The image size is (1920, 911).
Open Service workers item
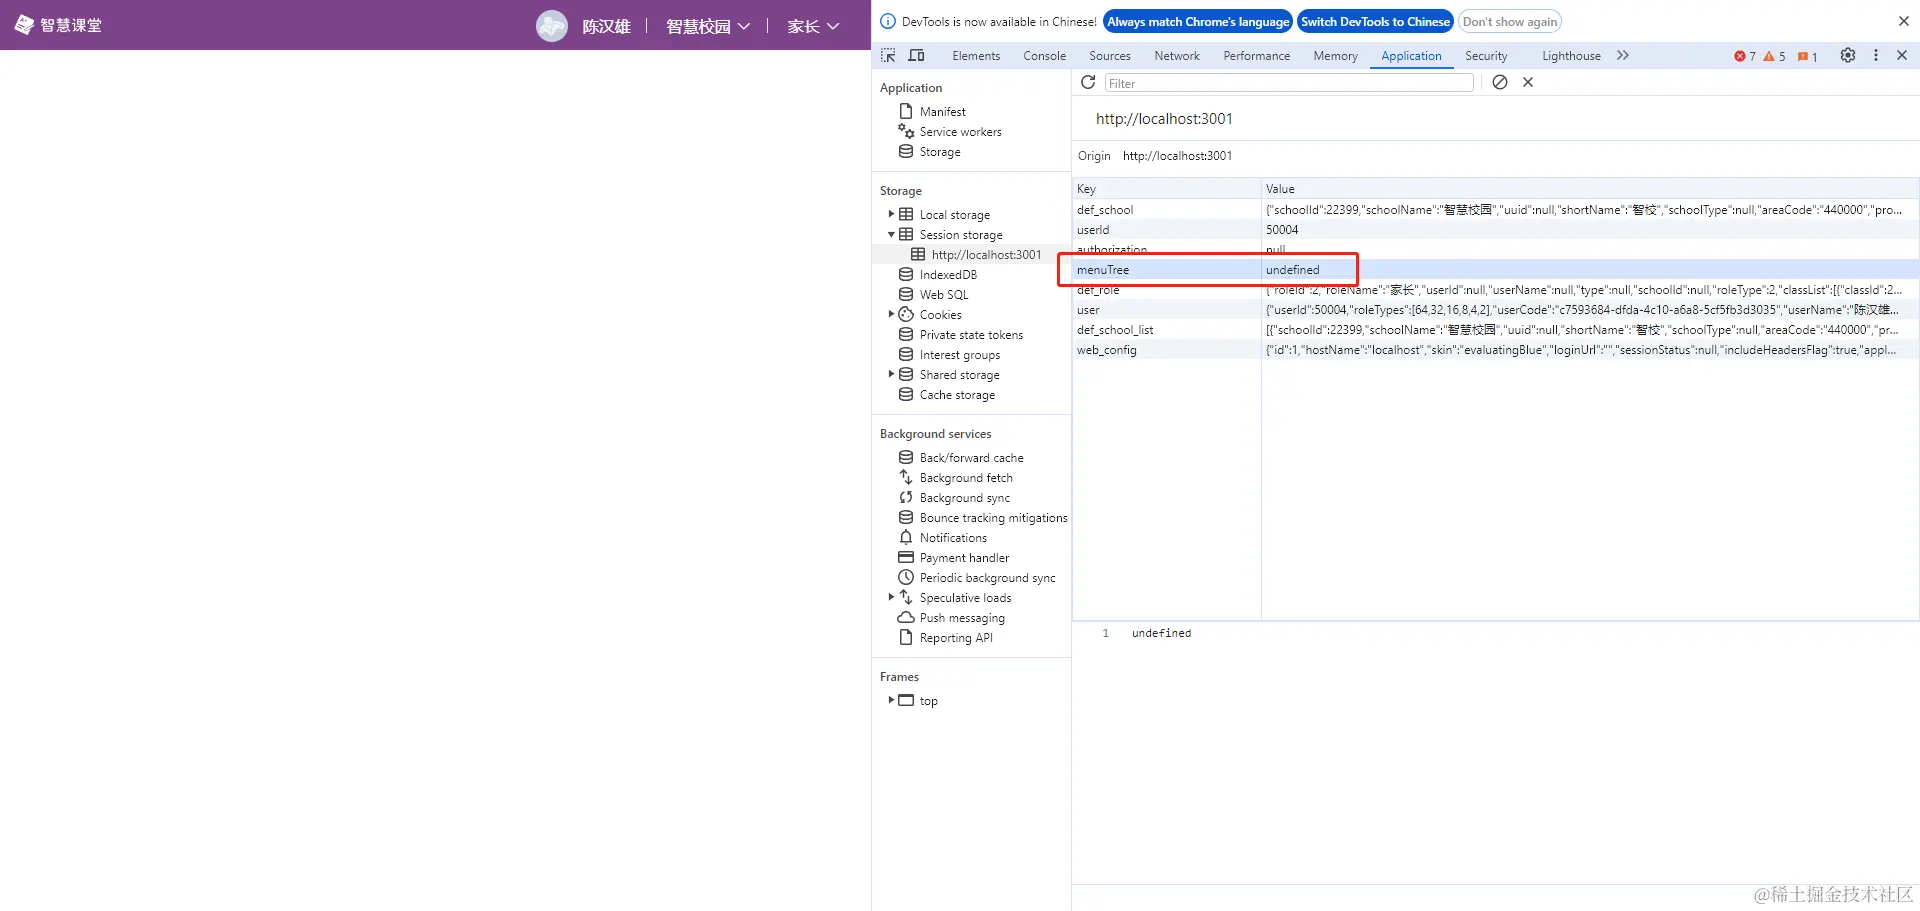tap(960, 132)
